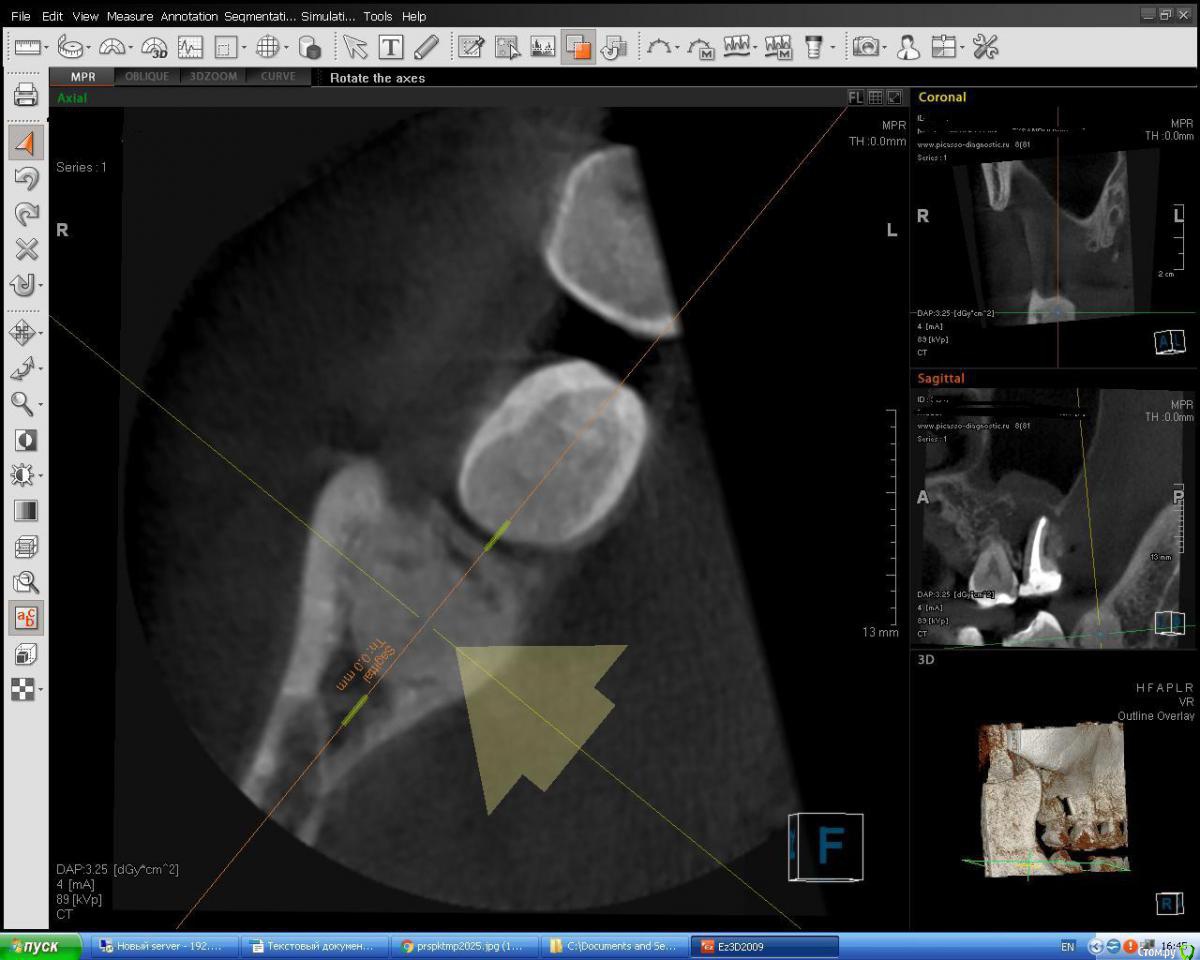Click the redo arrow in sidebar

tap(26, 214)
